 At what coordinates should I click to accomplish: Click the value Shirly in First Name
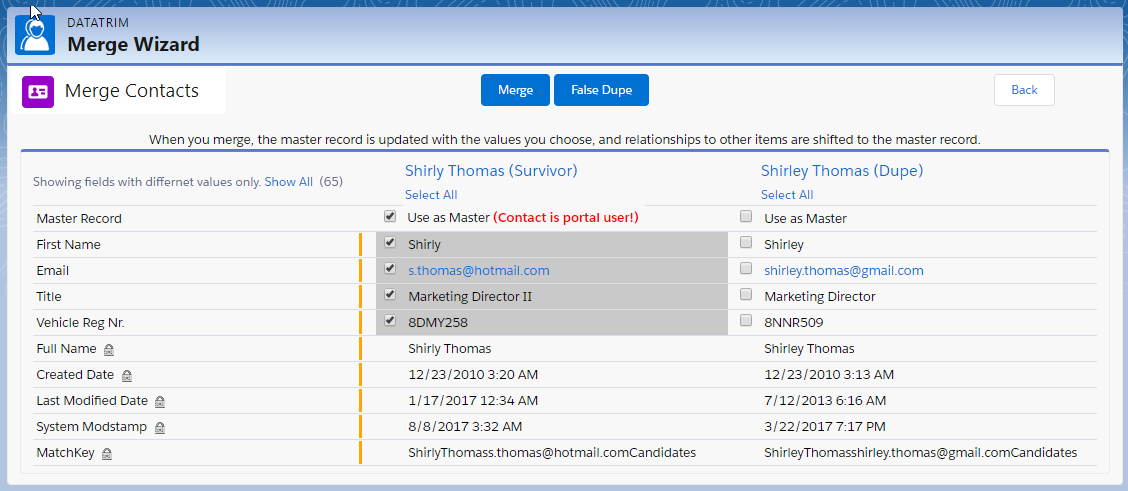coord(424,244)
